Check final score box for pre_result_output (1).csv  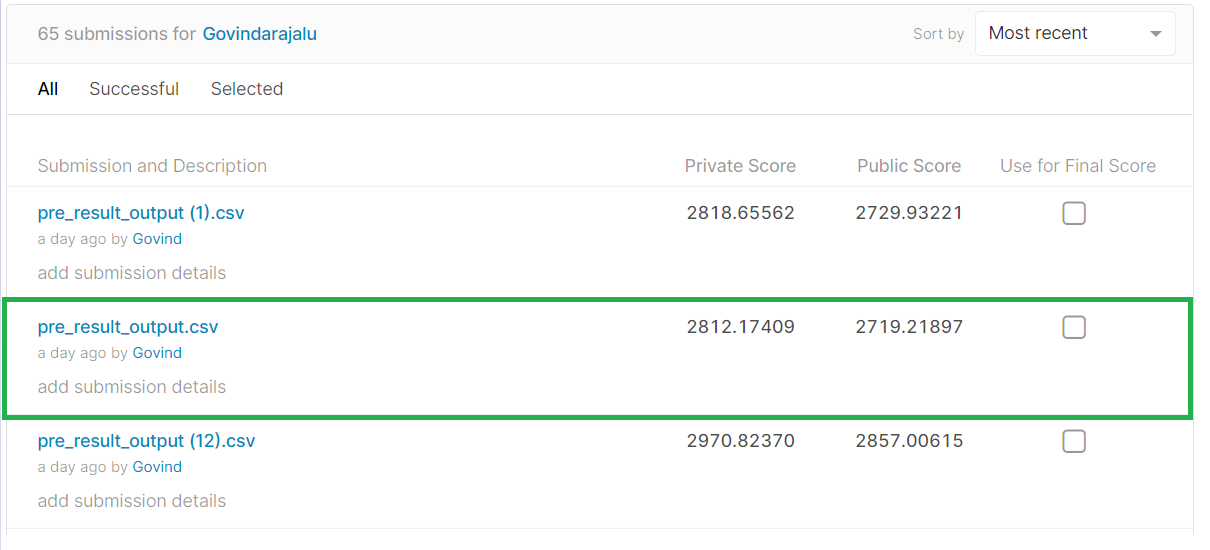[1074, 213]
